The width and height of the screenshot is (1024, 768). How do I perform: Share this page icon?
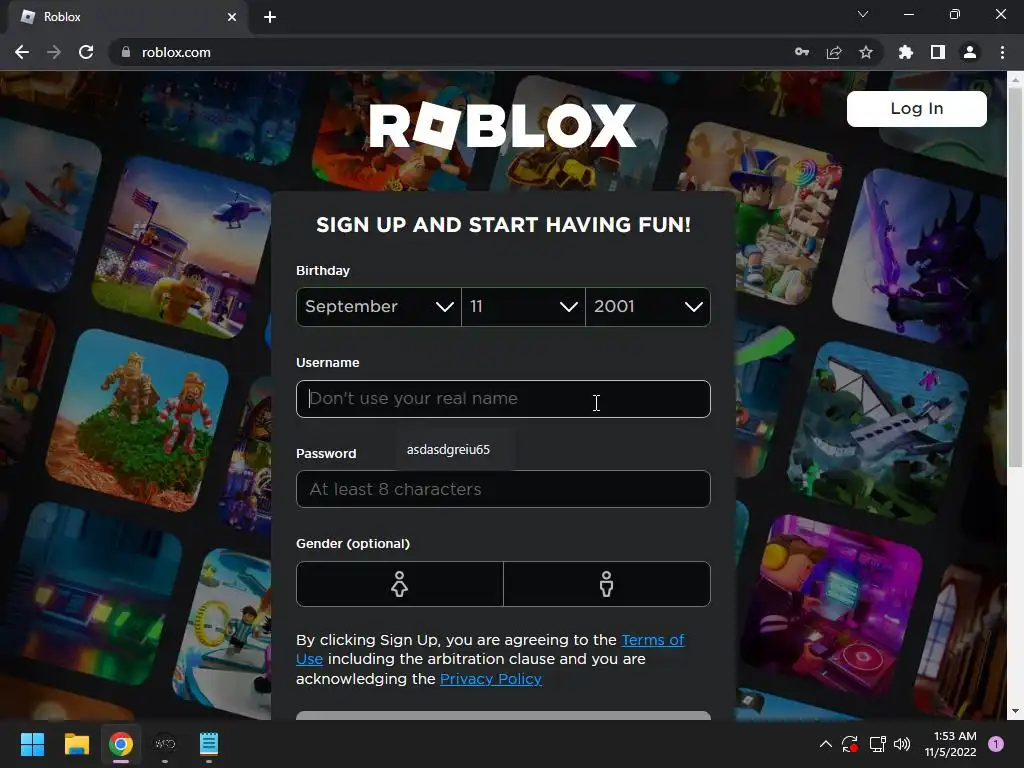tap(834, 52)
